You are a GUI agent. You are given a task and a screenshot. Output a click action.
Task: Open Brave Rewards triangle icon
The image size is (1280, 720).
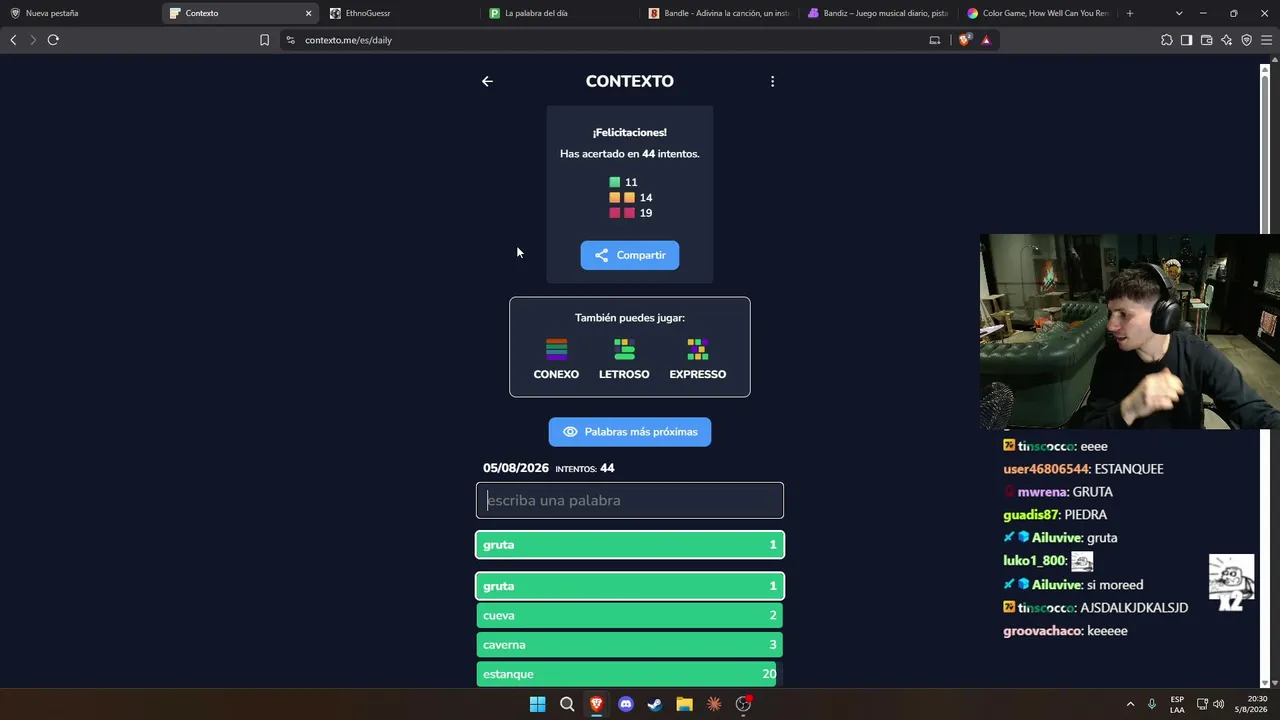click(986, 40)
